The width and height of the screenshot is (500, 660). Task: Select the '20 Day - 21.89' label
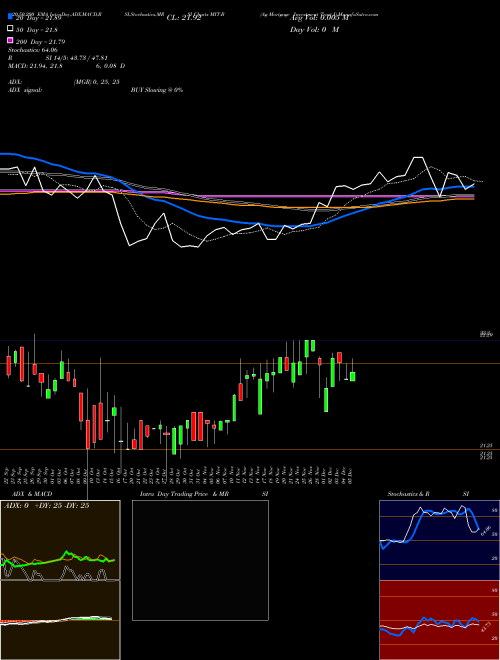pos(41,18)
